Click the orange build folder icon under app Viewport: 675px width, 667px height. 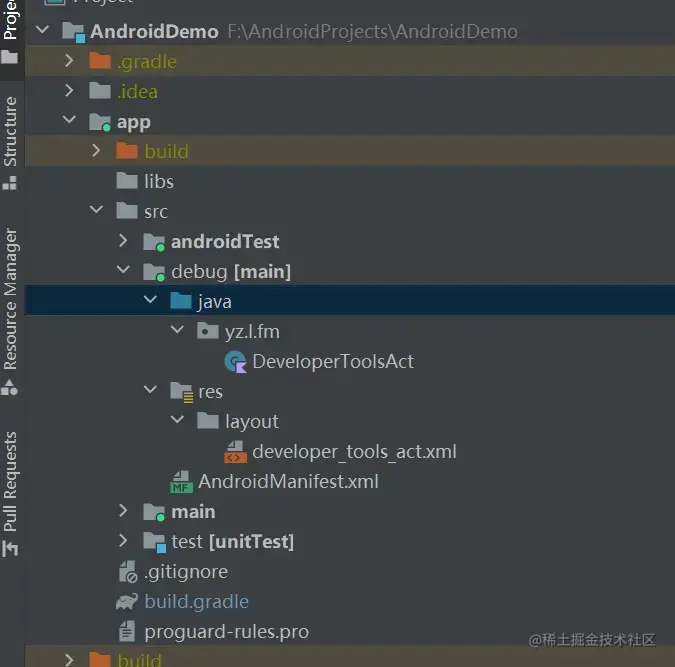pos(127,151)
